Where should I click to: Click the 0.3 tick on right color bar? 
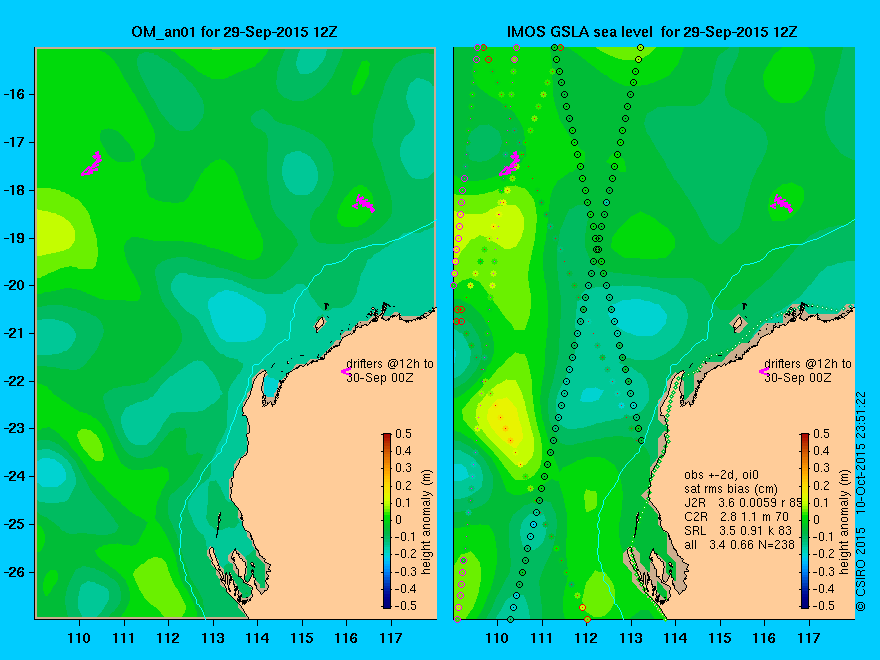(x=822, y=468)
